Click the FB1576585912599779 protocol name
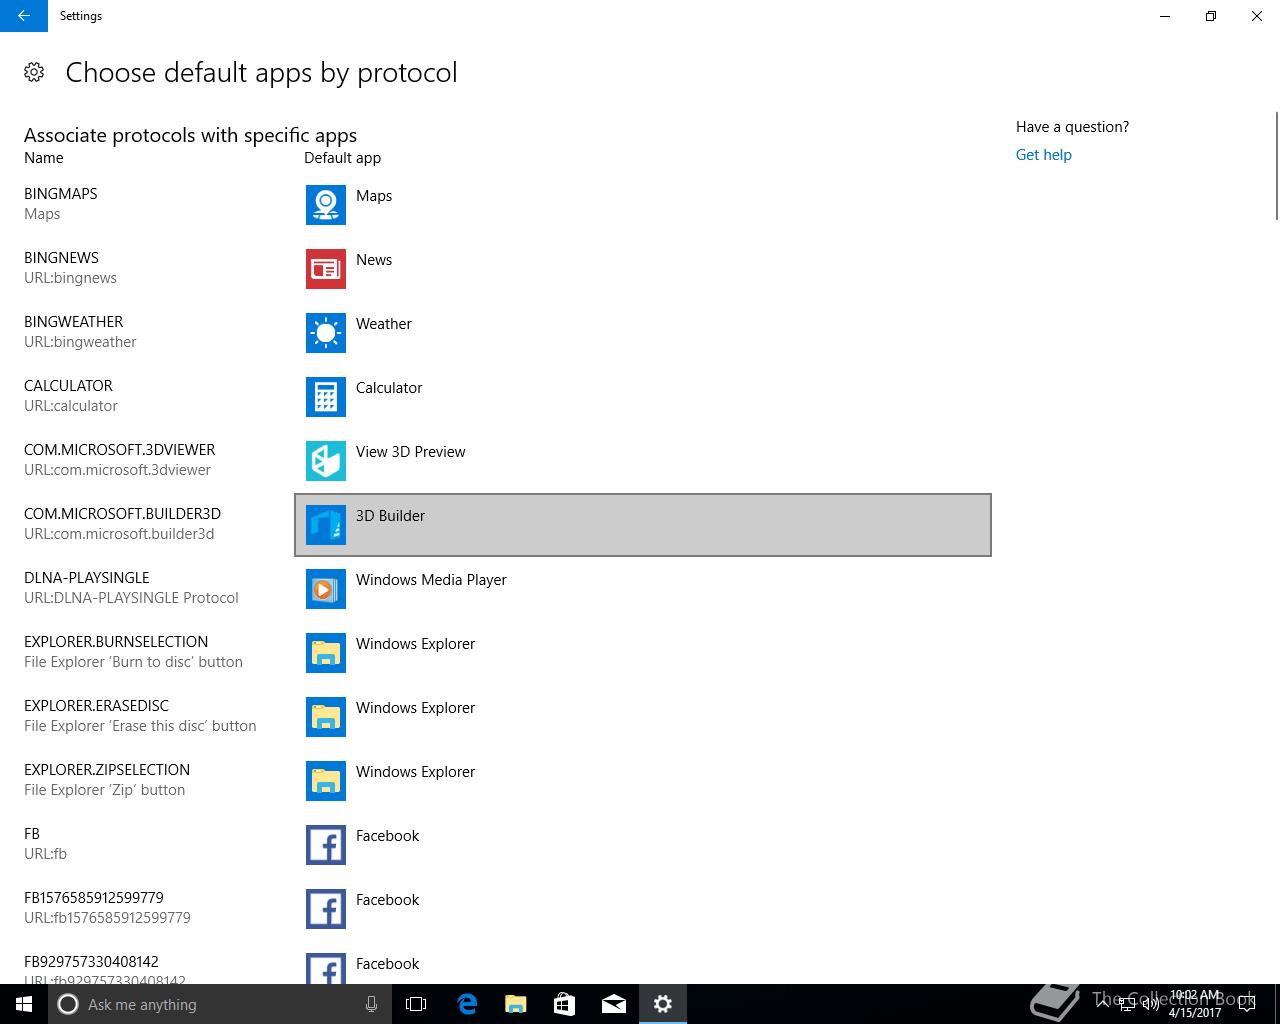 [x=94, y=898]
